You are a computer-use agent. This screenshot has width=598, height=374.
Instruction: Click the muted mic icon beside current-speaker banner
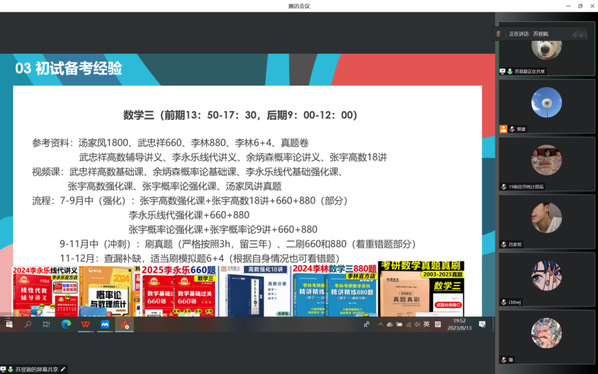498,34
